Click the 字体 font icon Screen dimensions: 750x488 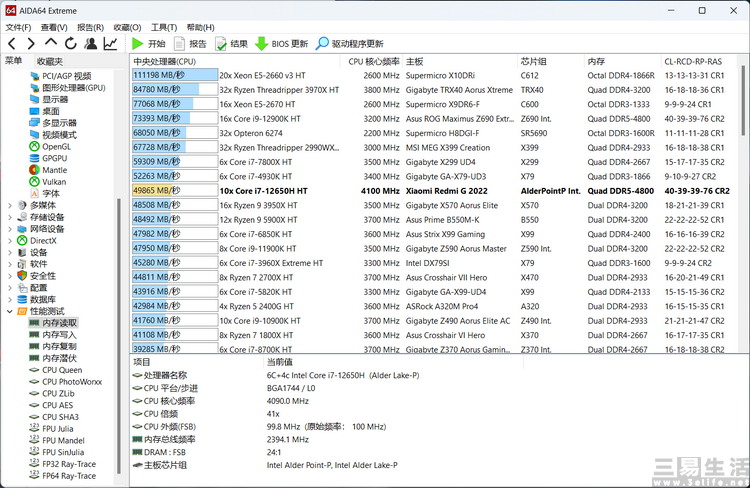click(34, 193)
